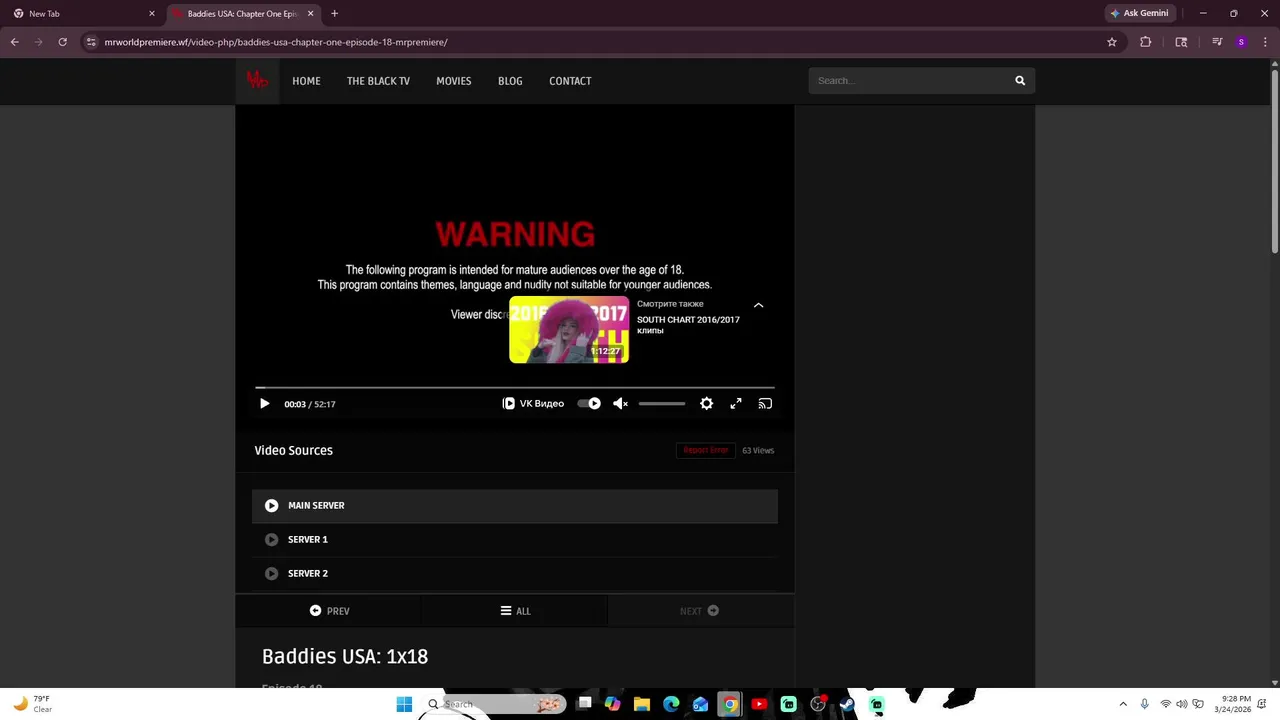Viewport: 1280px width, 720px height.
Task: Unmute the video player speaker icon
Action: pyautogui.click(x=620, y=404)
